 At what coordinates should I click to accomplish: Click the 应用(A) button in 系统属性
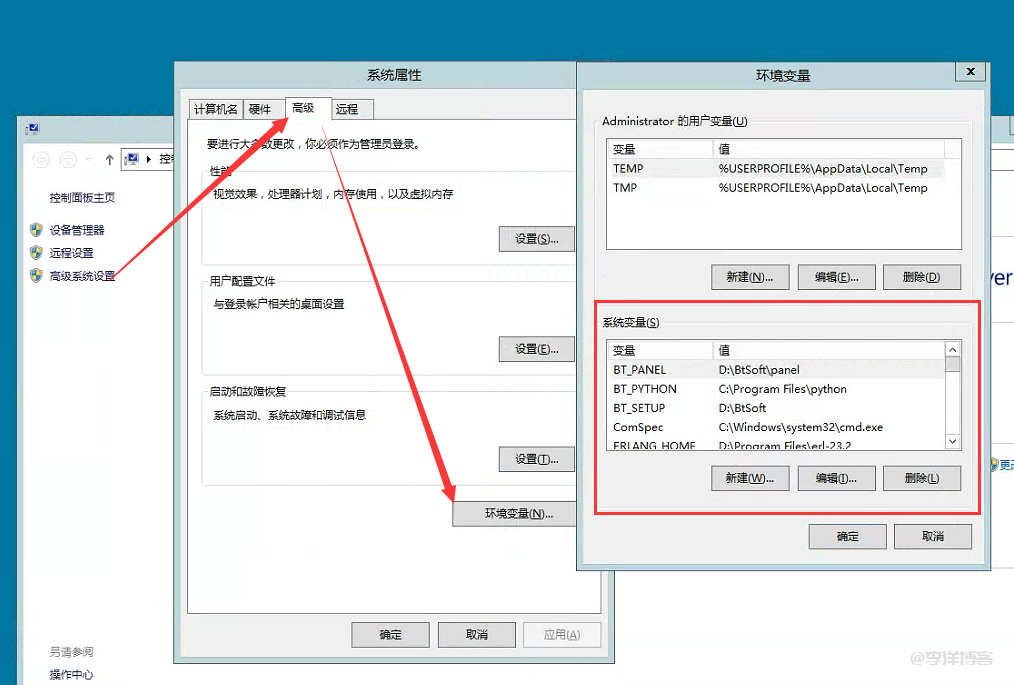coord(563,634)
